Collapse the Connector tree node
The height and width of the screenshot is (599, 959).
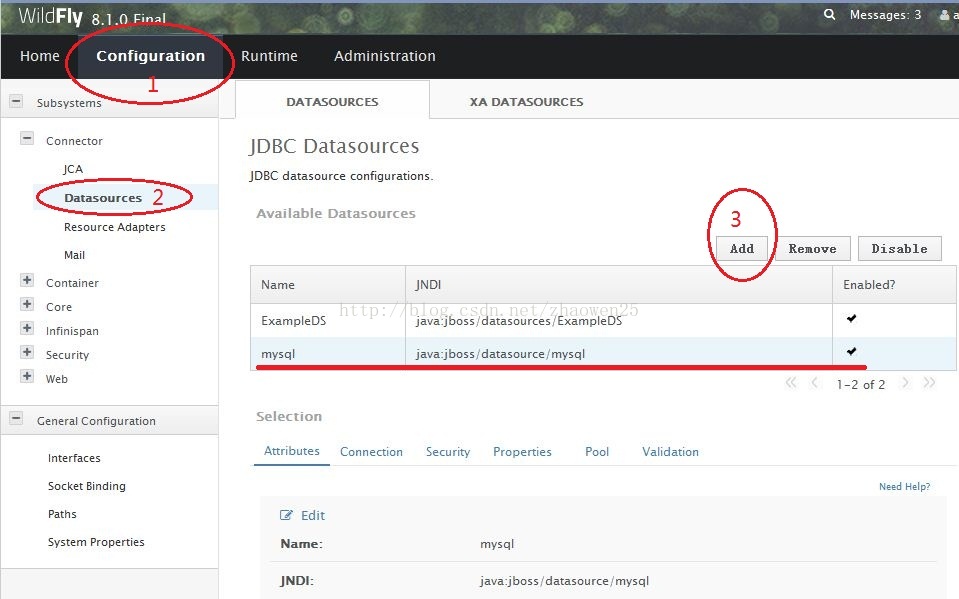tap(27, 138)
